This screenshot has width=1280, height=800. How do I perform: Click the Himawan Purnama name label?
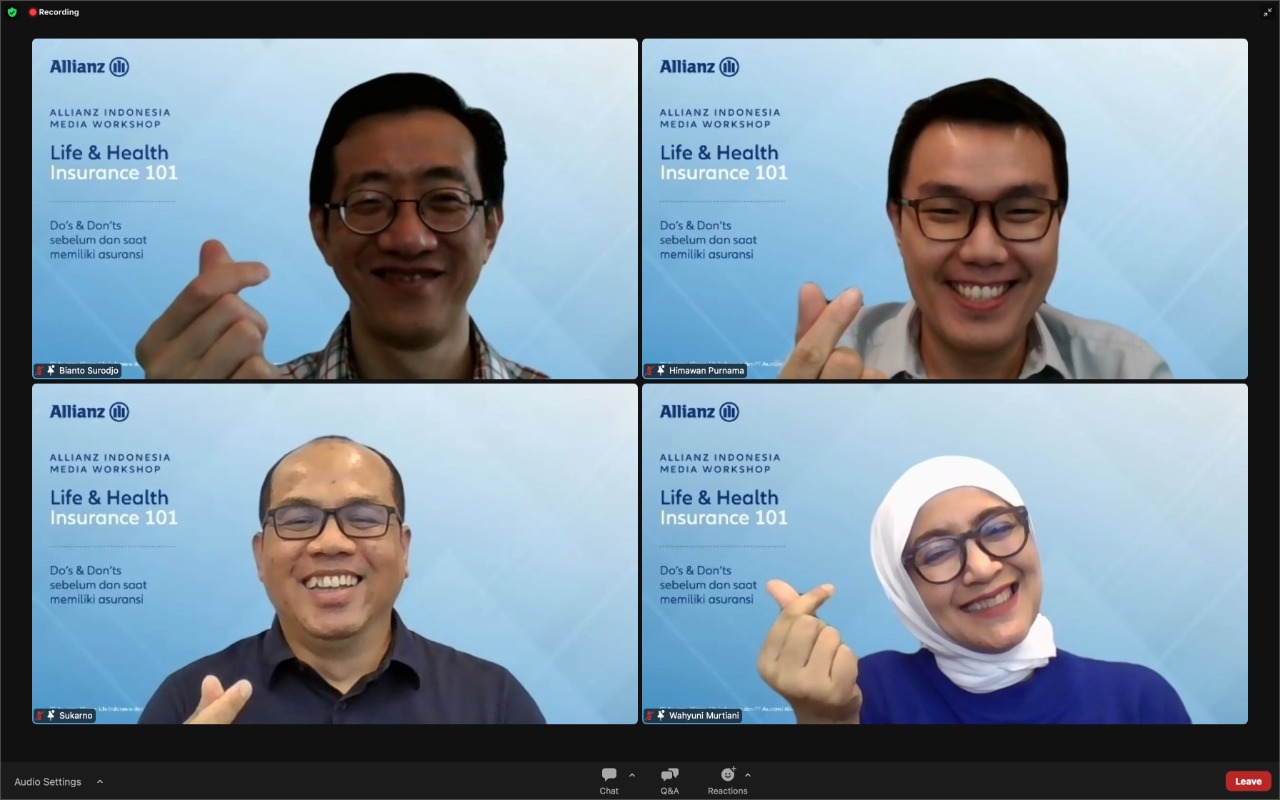click(706, 370)
